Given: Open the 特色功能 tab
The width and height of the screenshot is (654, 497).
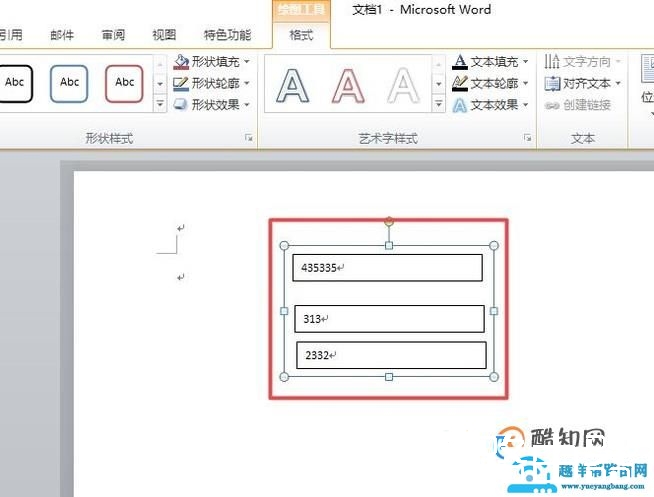Looking at the screenshot, I should click(x=227, y=35).
